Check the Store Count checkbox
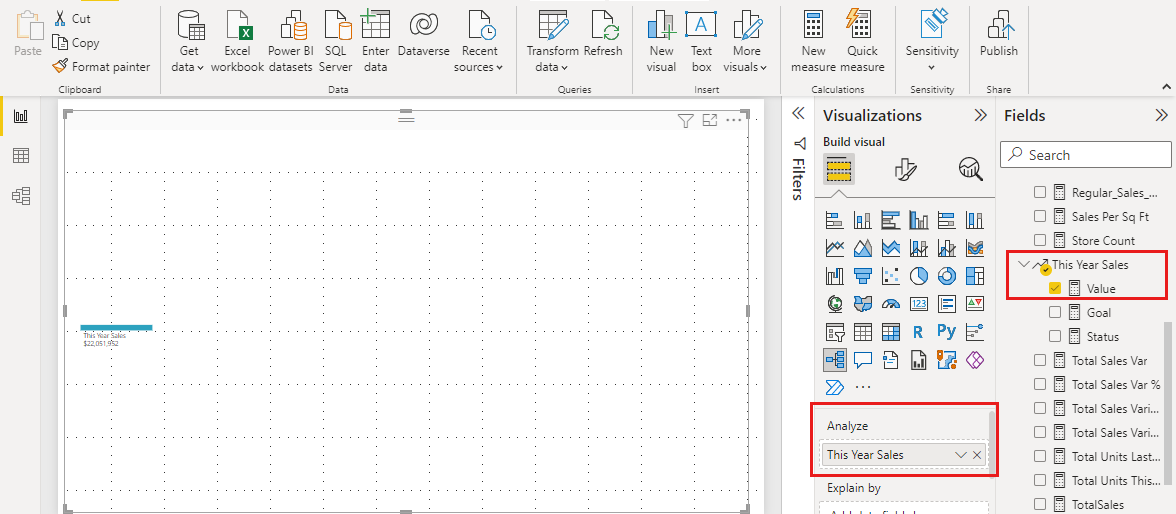The image size is (1176, 514). [x=1040, y=240]
